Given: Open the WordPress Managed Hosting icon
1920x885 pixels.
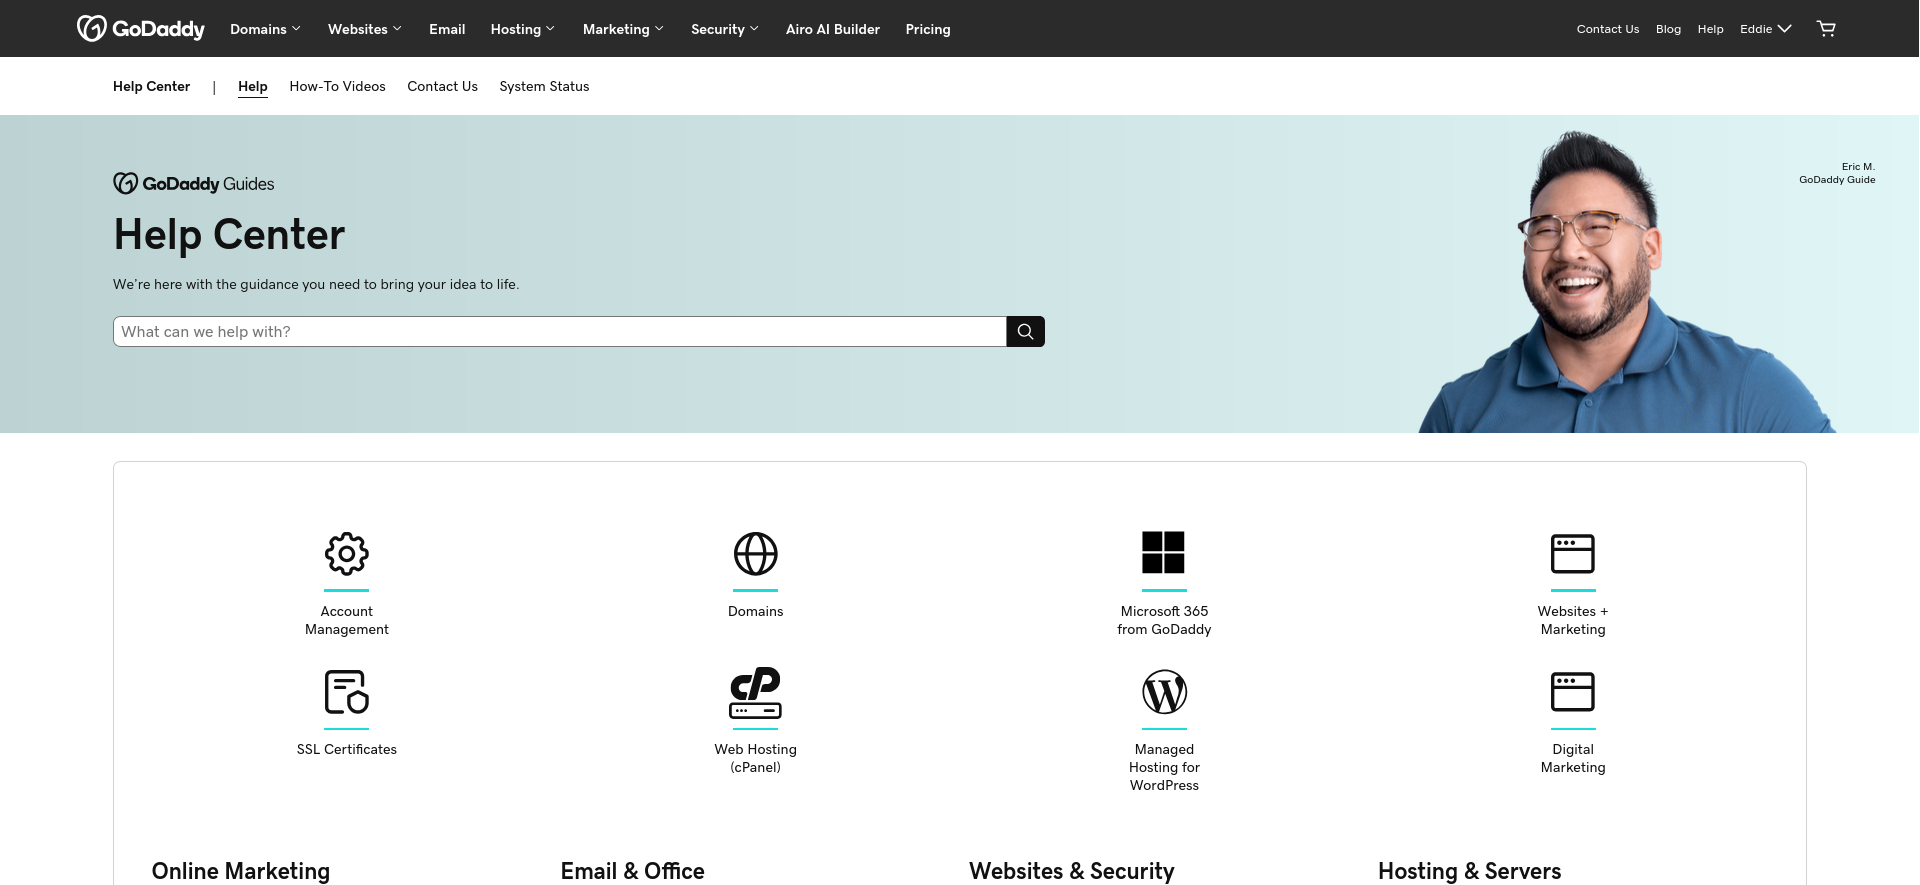Looking at the screenshot, I should pos(1164,692).
